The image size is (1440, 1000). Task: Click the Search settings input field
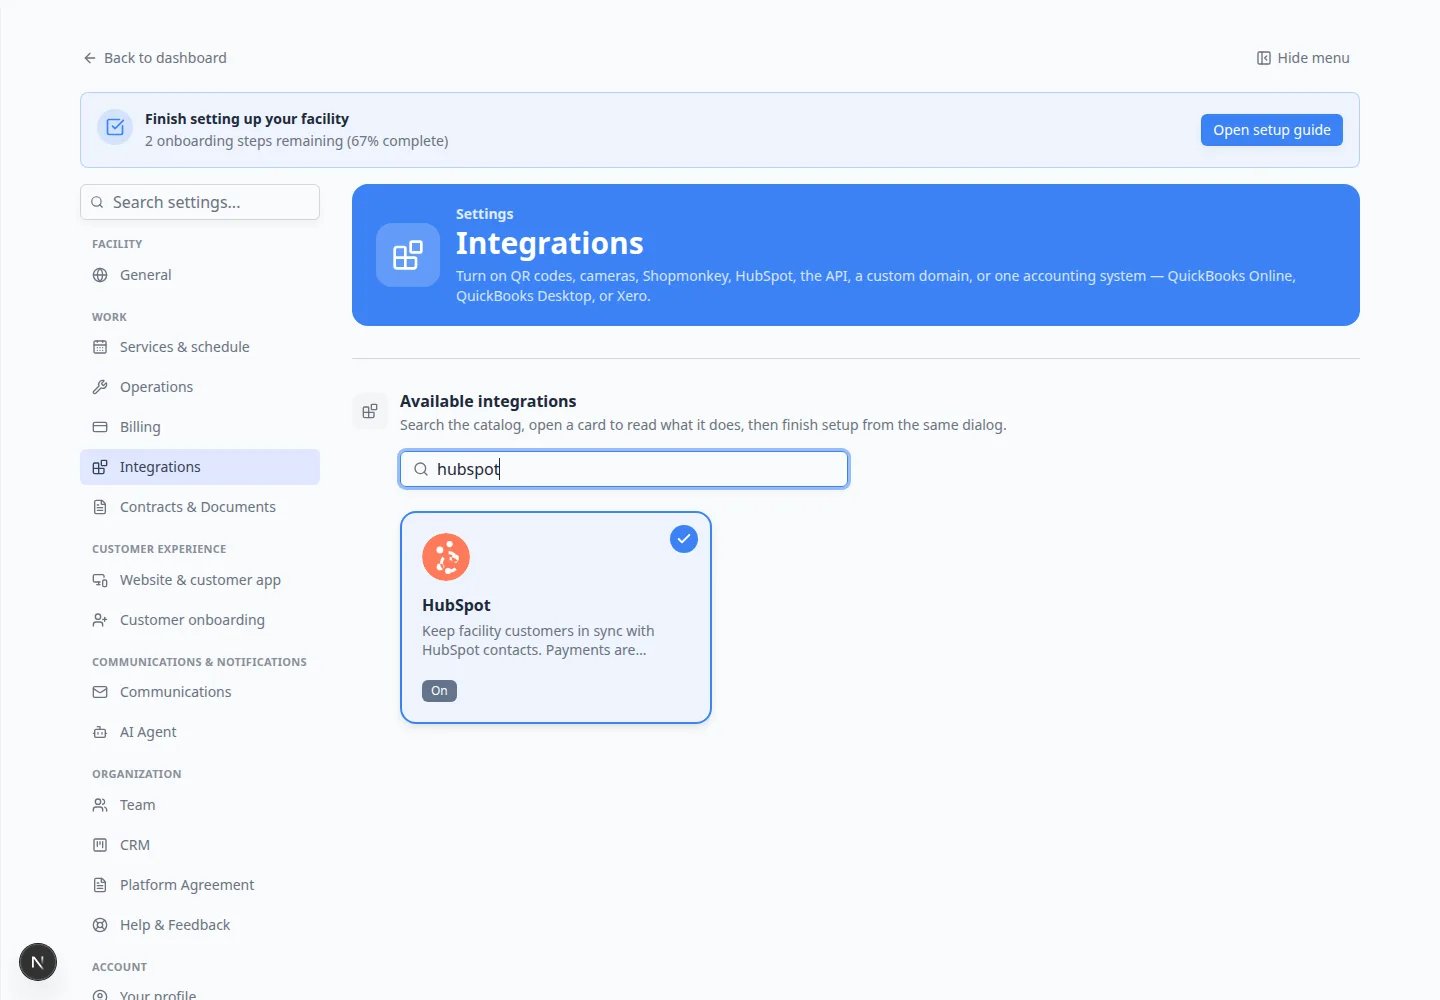point(200,202)
